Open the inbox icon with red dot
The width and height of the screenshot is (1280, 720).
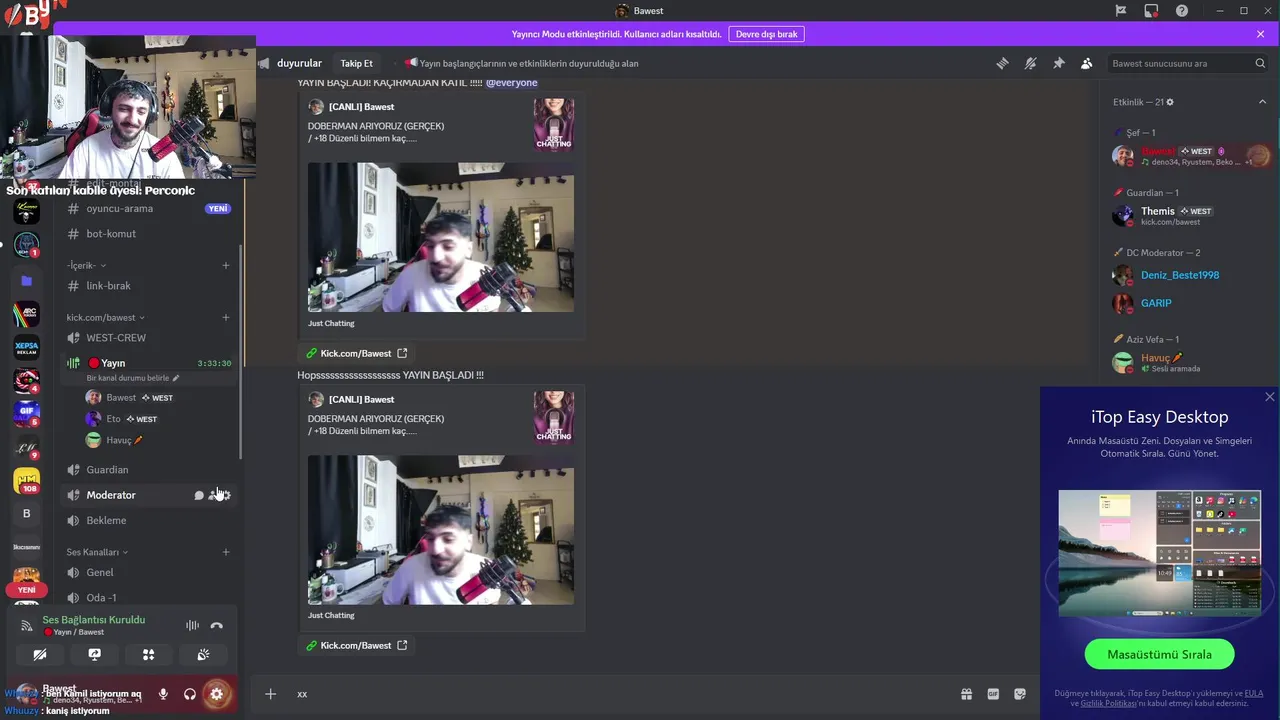1151,11
